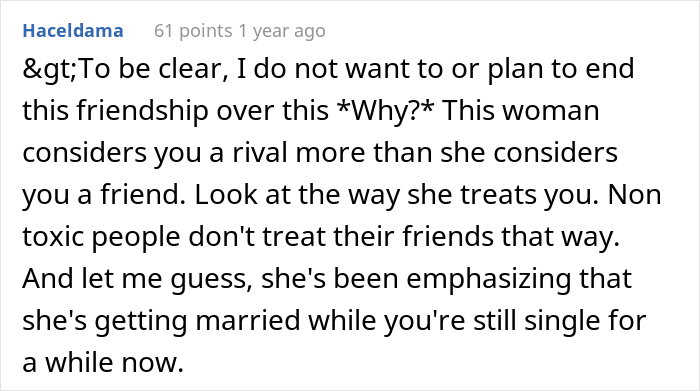Image resolution: width=700 pixels, height=391 pixels.
Task: Click the phrase 'And let me guess'
Action: 137,279
